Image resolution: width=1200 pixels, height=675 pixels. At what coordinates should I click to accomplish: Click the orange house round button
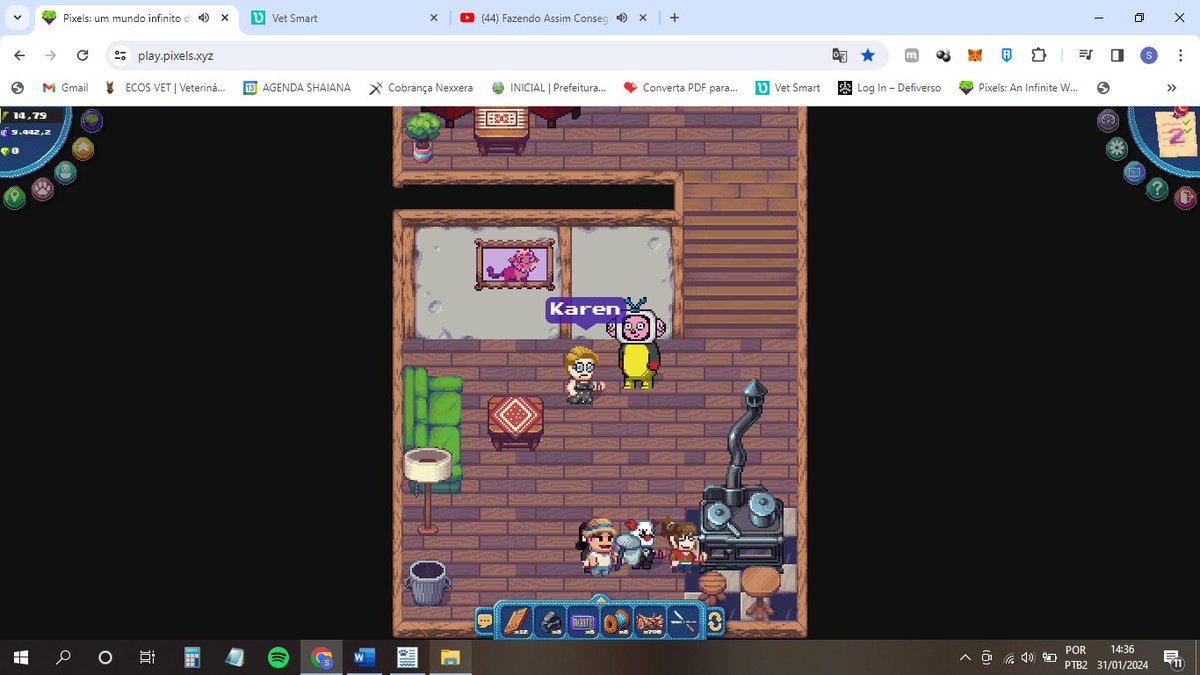83,149
